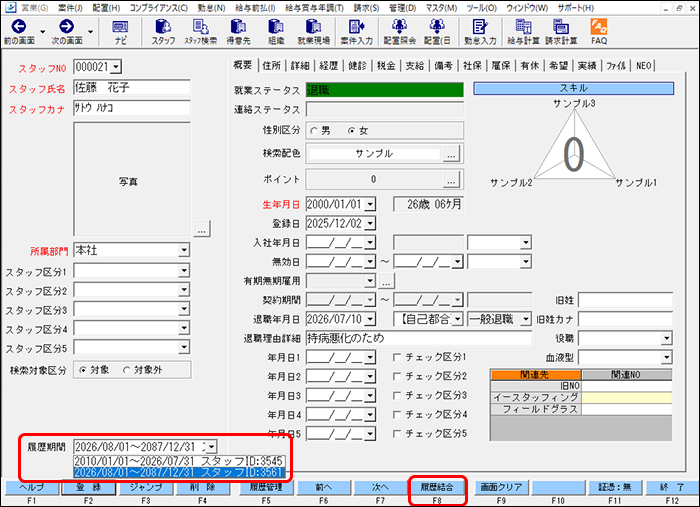Open the 組織 toolbar icon
700x507 pixels.
tap(276, 27)
